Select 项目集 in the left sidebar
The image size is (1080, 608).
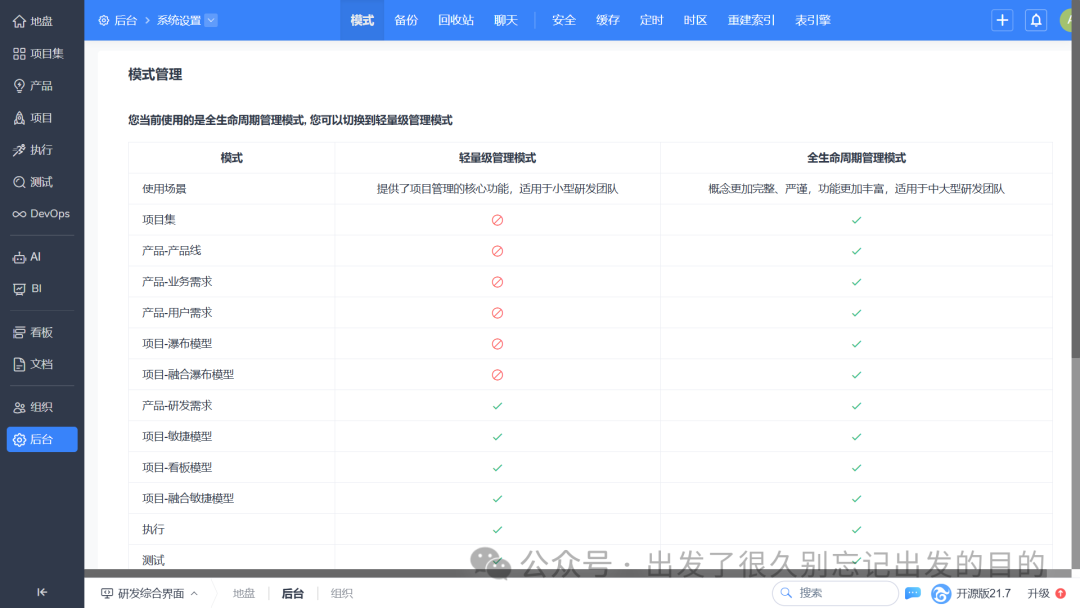(40, 53)
